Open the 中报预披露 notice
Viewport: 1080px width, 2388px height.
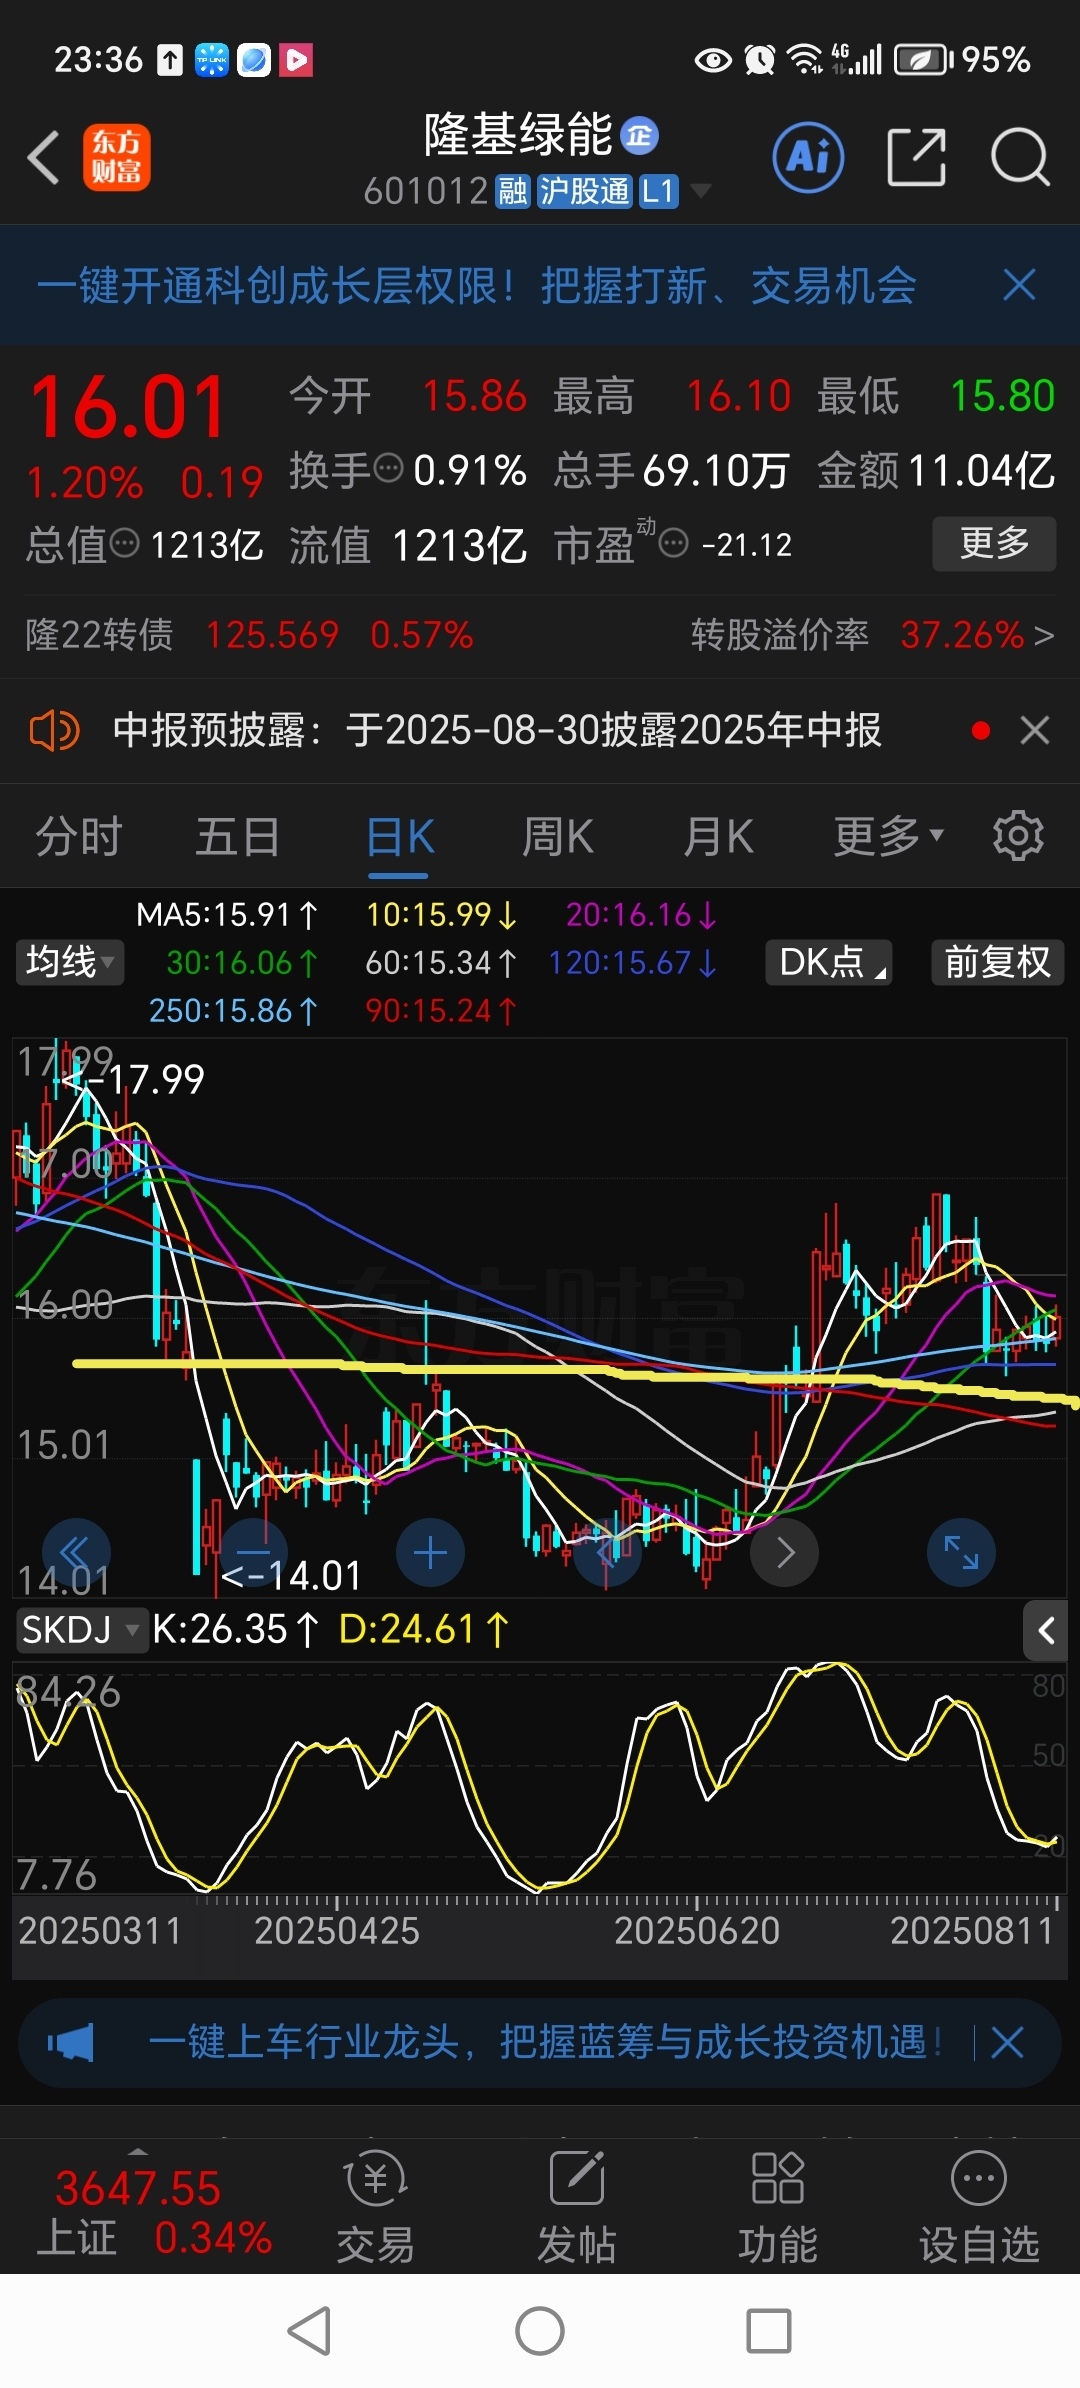(497, 730)
